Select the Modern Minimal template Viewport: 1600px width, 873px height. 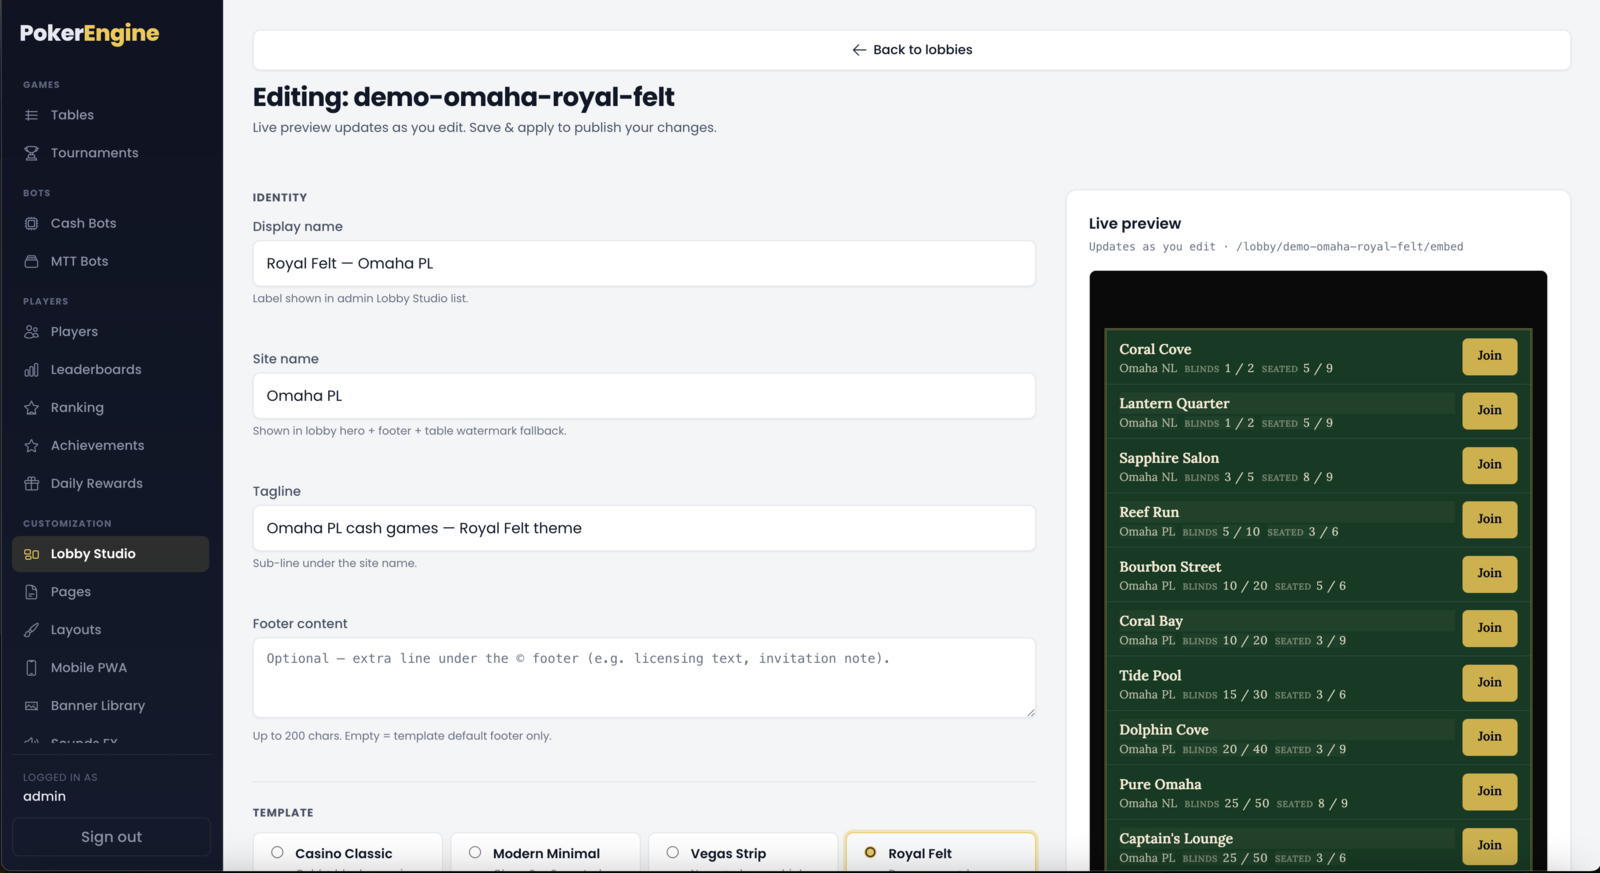[x=545, y=852]
